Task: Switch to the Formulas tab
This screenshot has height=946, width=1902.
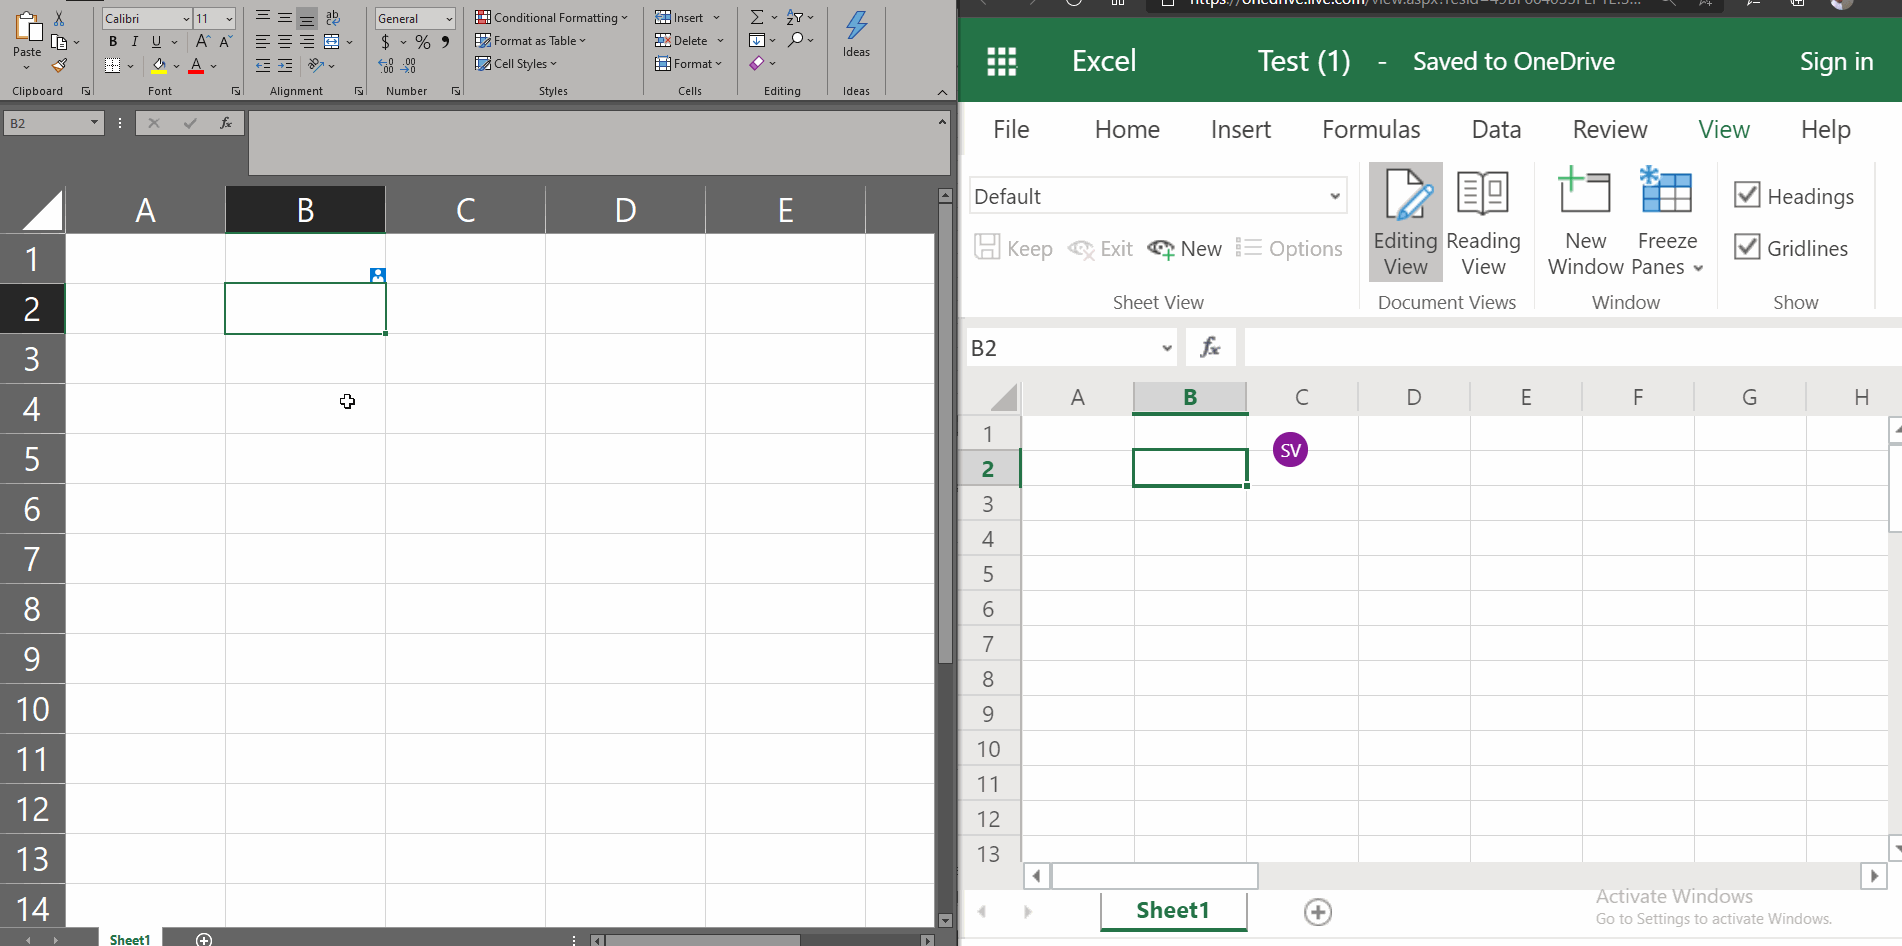Action: [x=1371, y=129]
